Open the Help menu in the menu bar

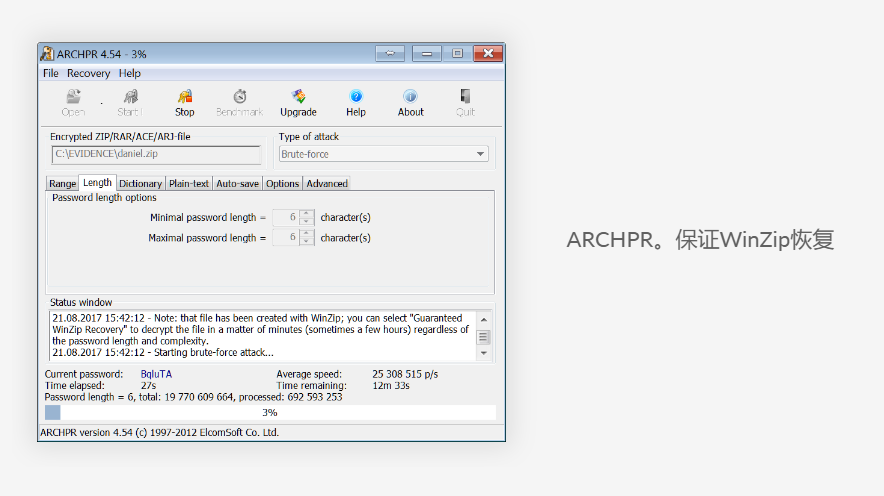click(130, 73)
